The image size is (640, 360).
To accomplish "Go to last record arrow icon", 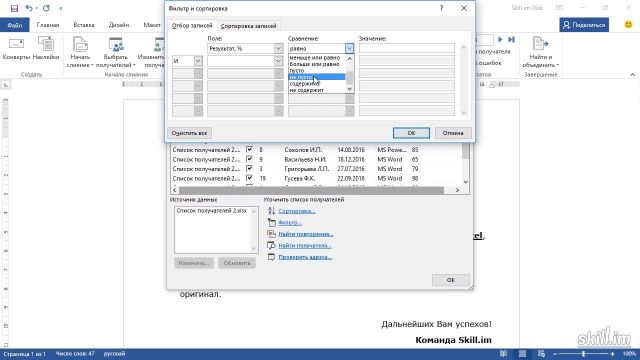I will click(x=511, y=40).
